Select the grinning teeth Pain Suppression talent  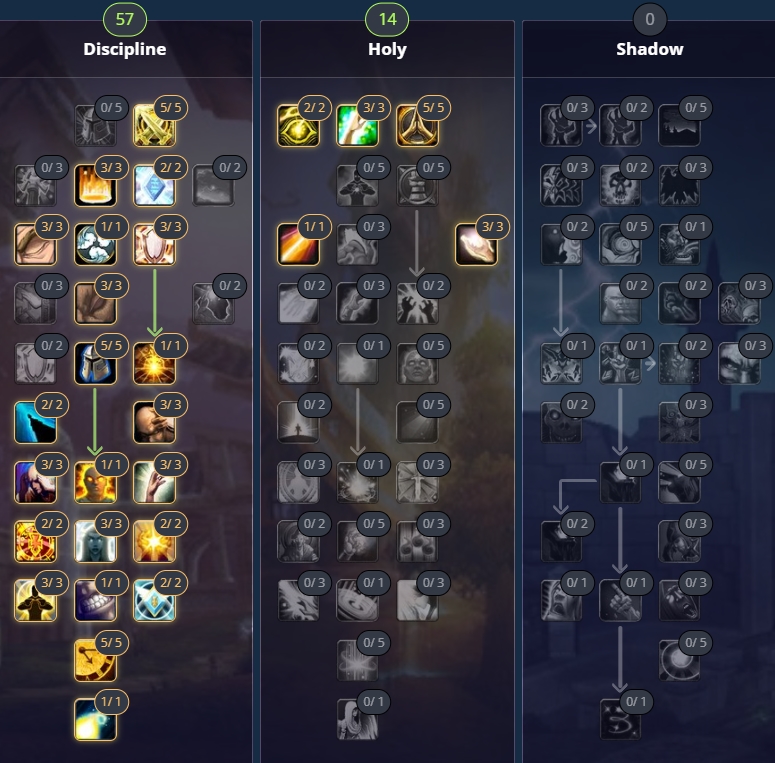click(x=95, y=600)
